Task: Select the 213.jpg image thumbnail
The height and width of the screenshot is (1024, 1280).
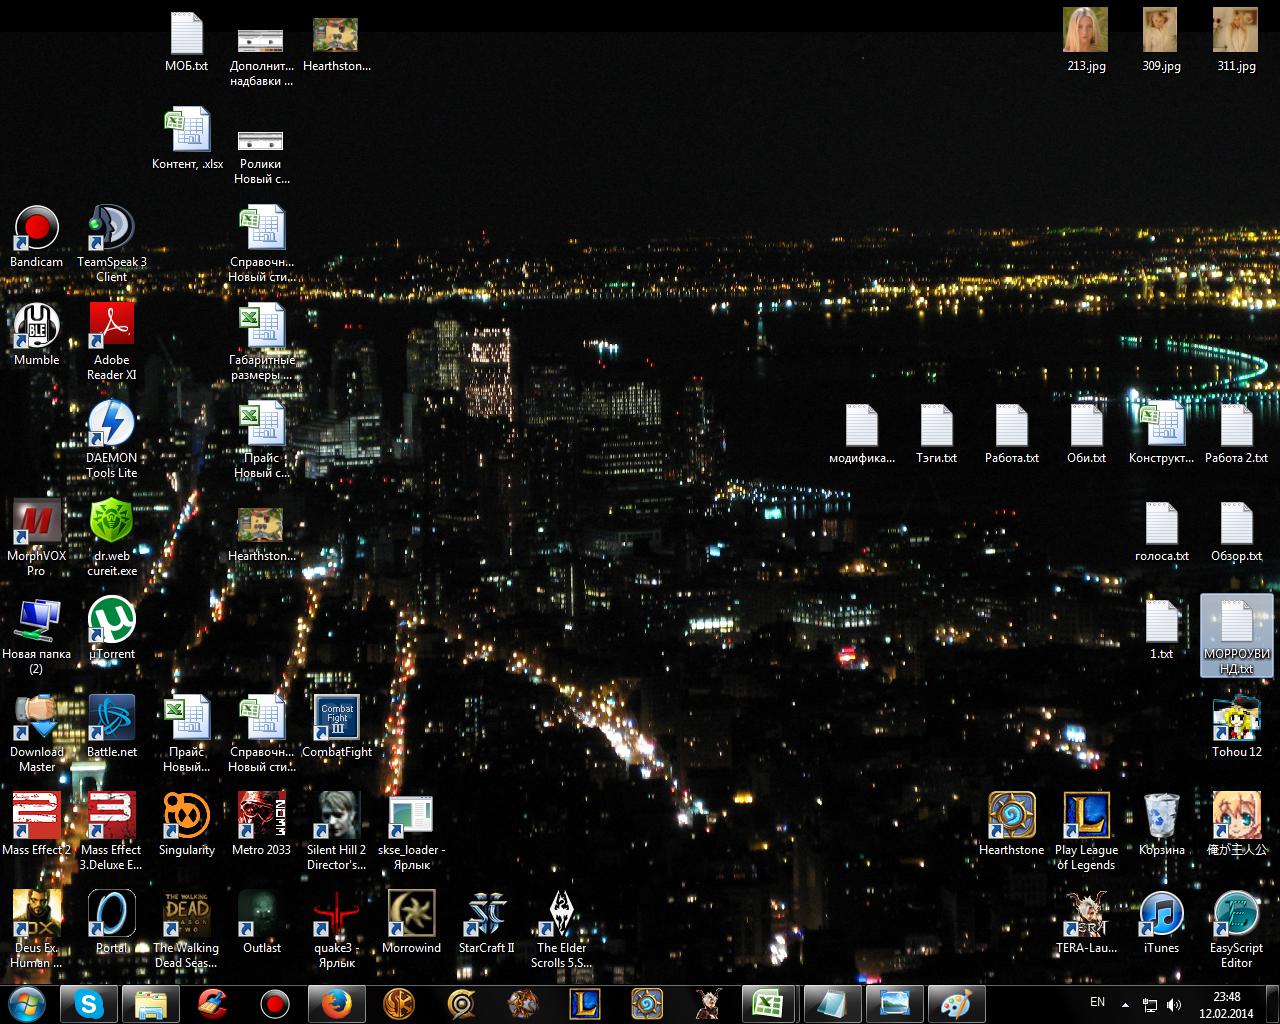Action: tap(1086, 32)
